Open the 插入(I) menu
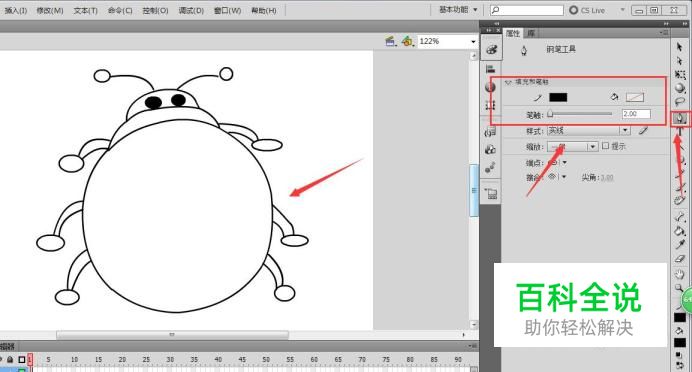The width and height of the screenshot is (692, 372). pos(16,10)
